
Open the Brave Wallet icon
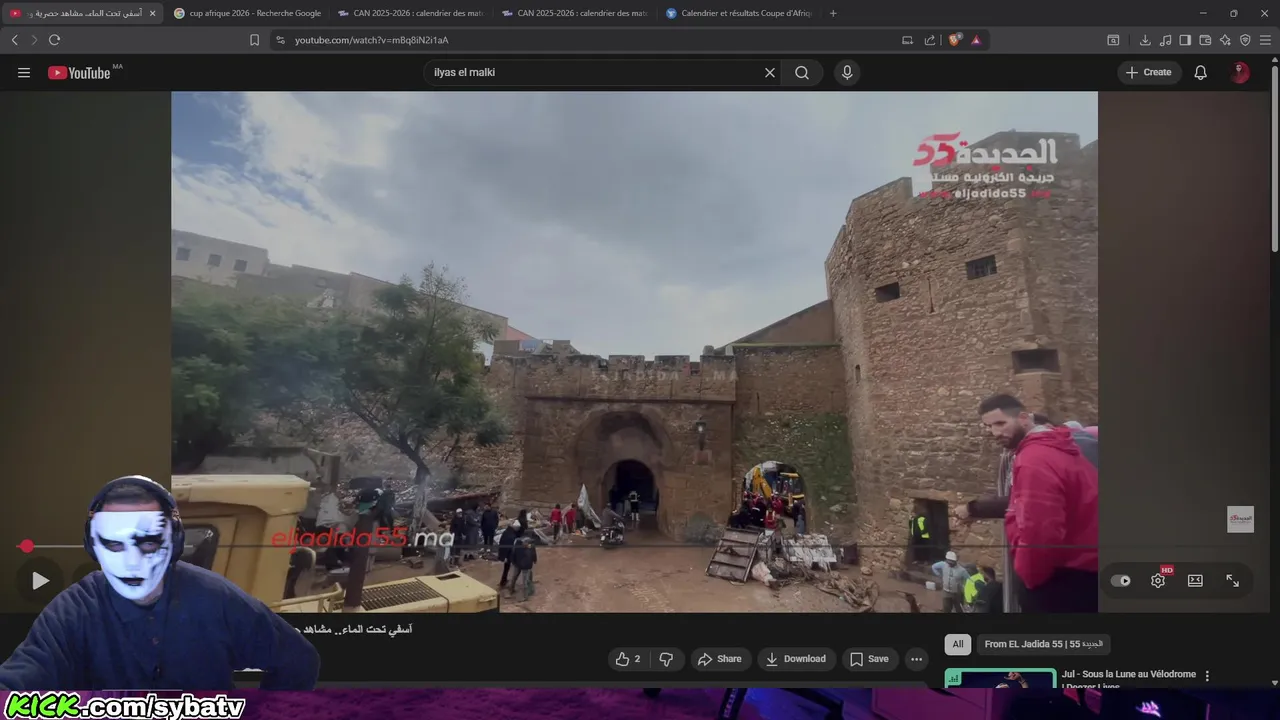click(1205, 40)
